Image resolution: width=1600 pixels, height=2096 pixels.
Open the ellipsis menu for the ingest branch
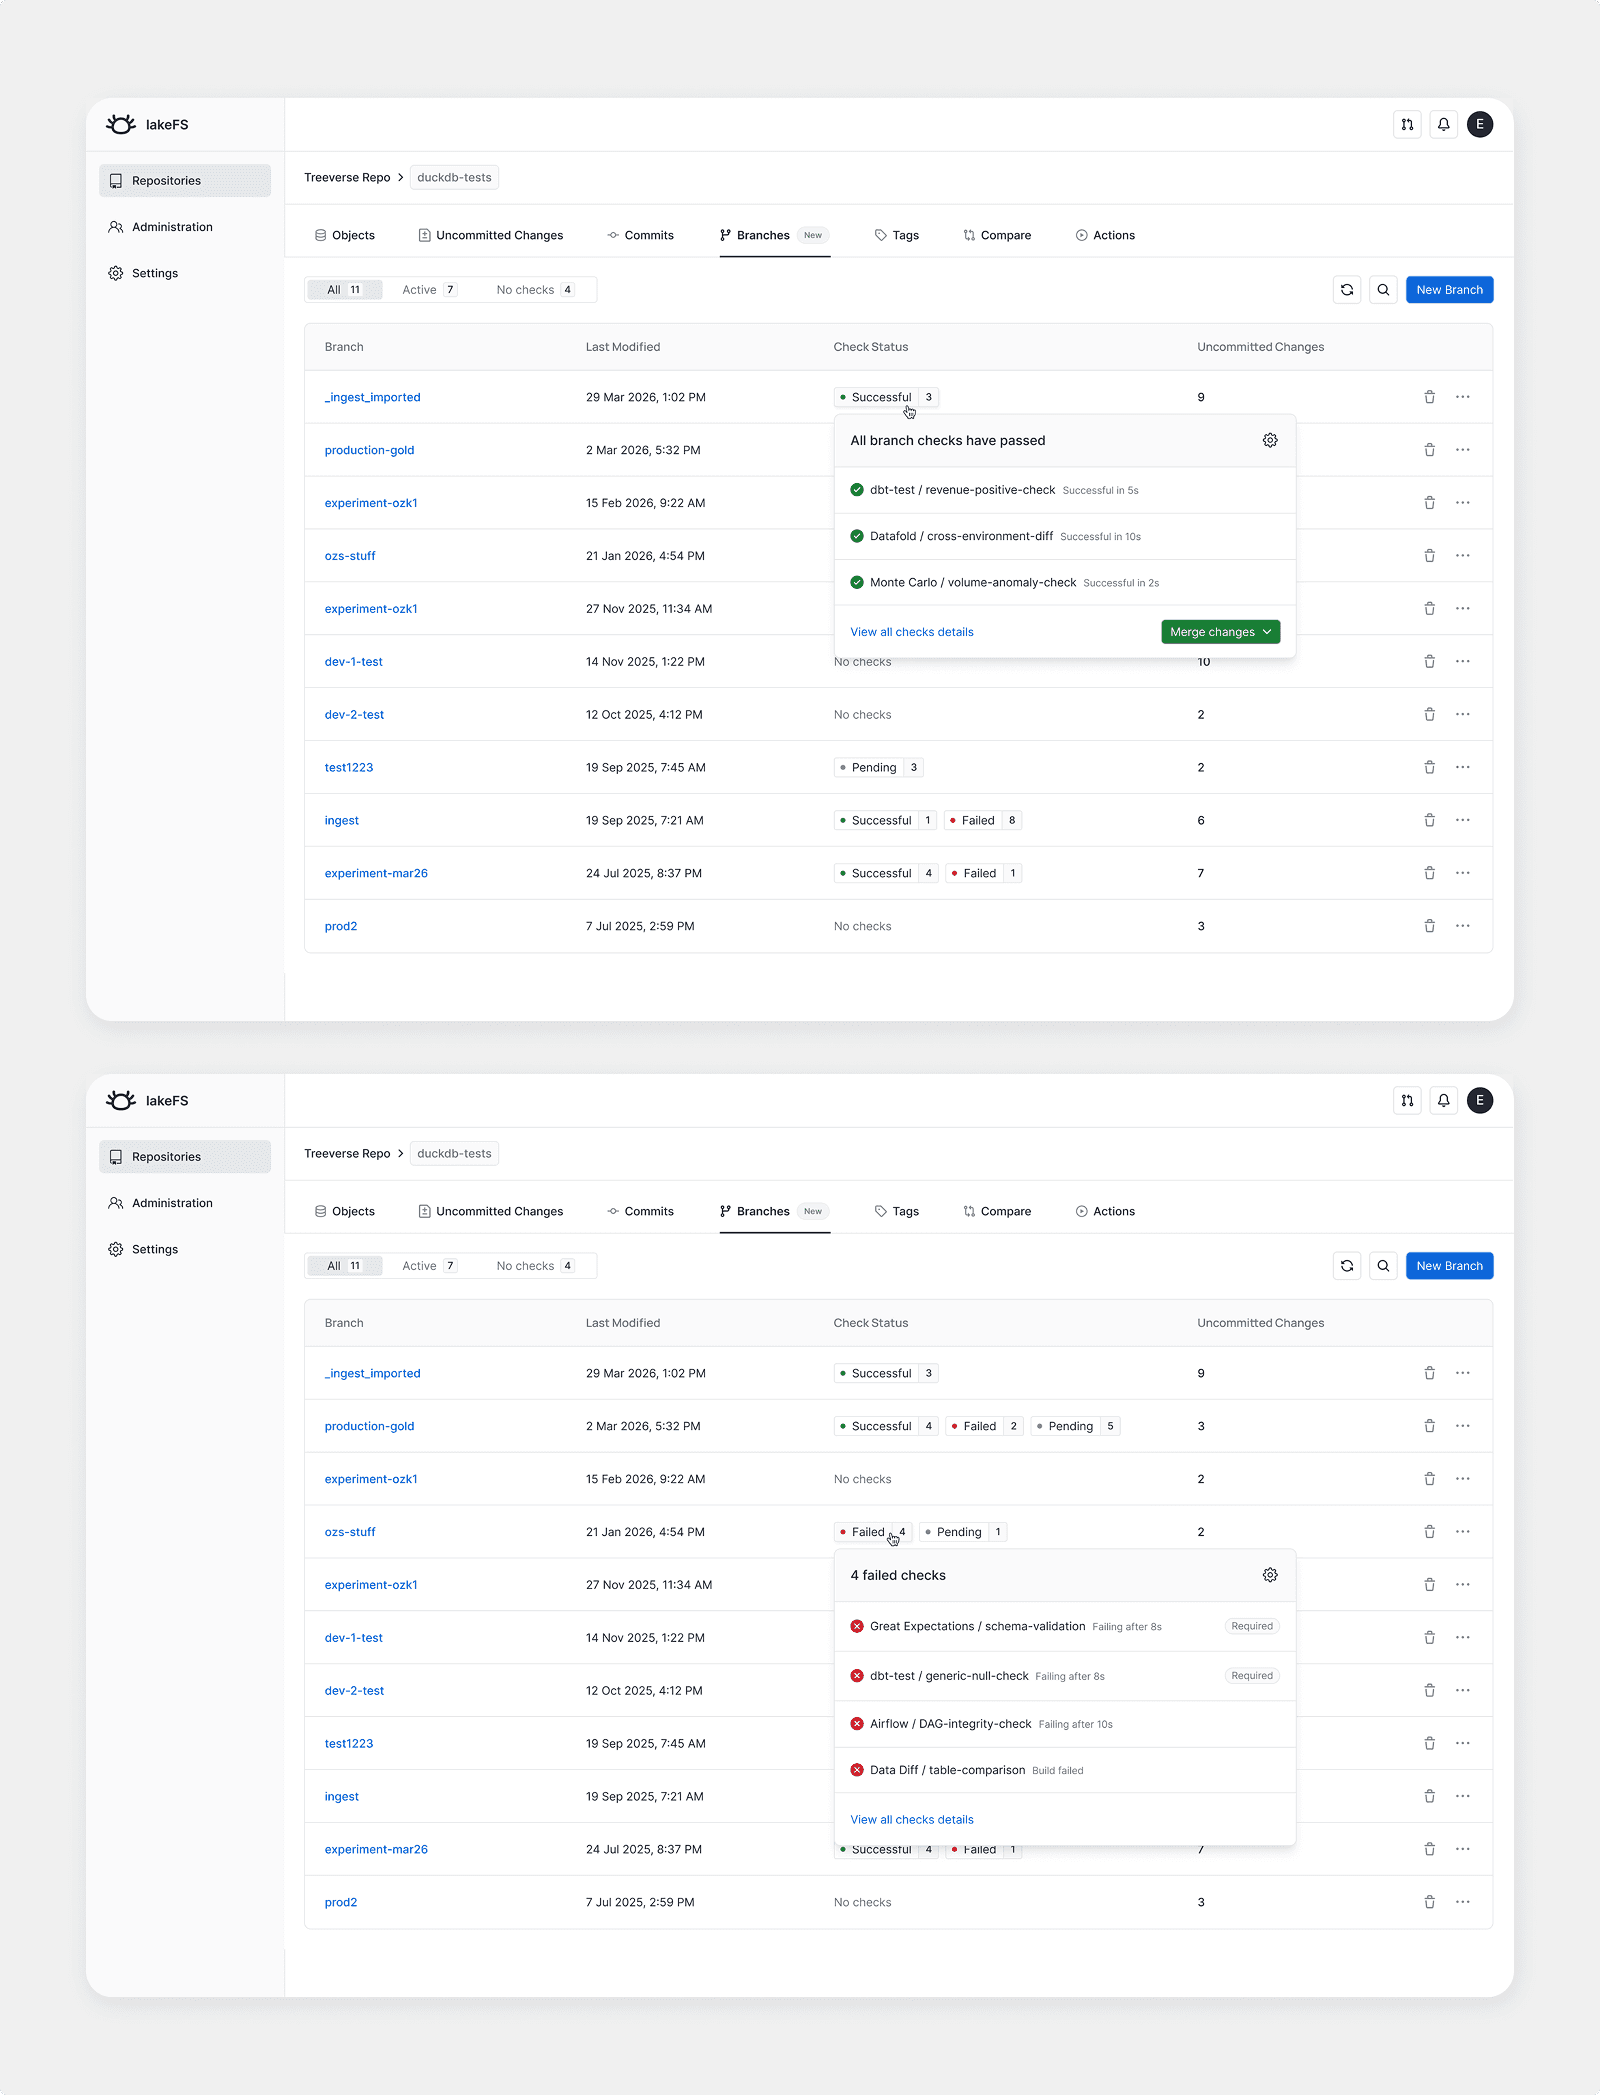[x=1463, y=820]
